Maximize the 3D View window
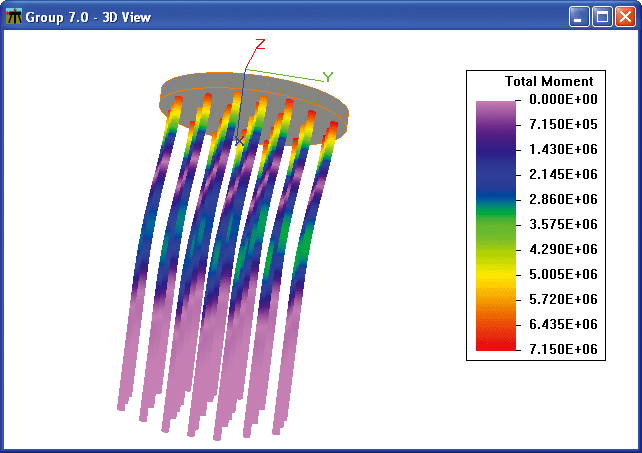 click(602, 17)
